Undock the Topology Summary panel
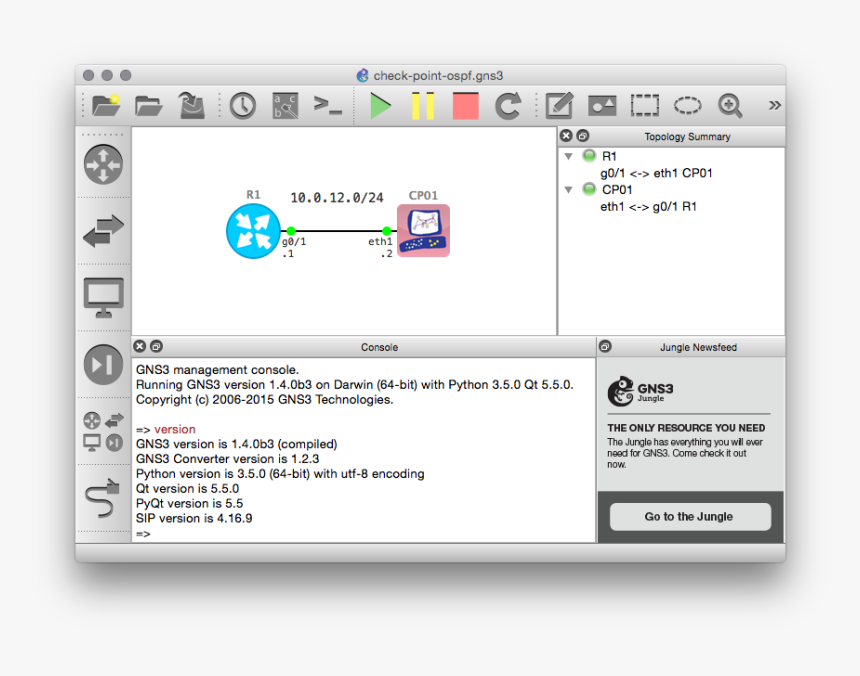The width and height of the screenshot is (860, 676). tap(583, 135)
